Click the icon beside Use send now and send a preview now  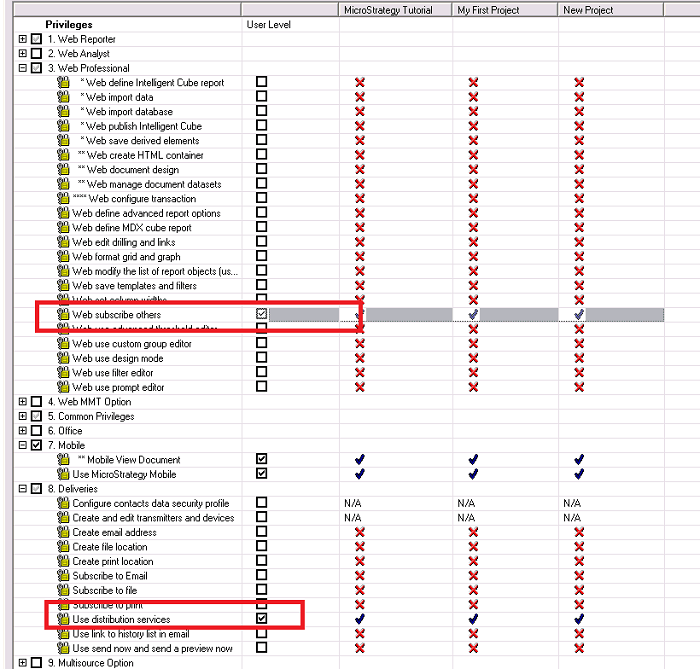tap(63, 648)
